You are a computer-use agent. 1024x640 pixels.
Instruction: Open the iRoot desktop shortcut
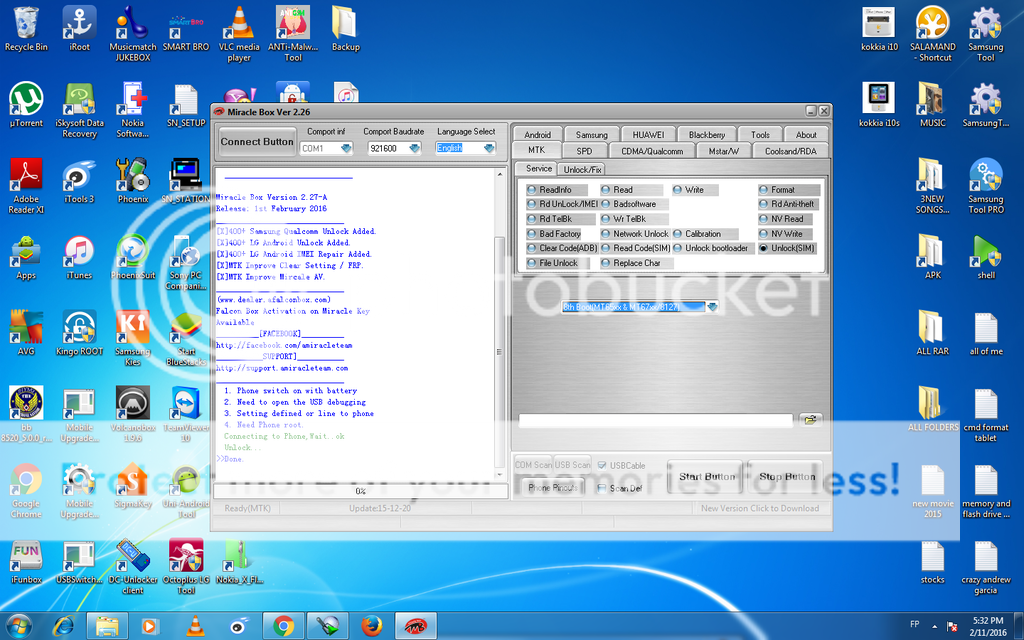[x=79, y=27]
